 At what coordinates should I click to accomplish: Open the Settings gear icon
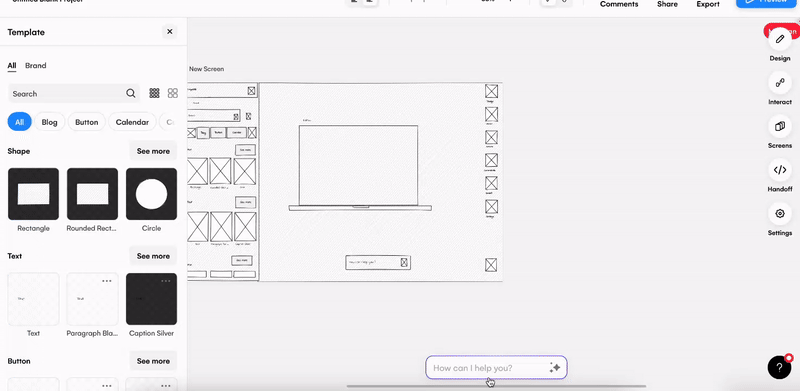(780, 214)
